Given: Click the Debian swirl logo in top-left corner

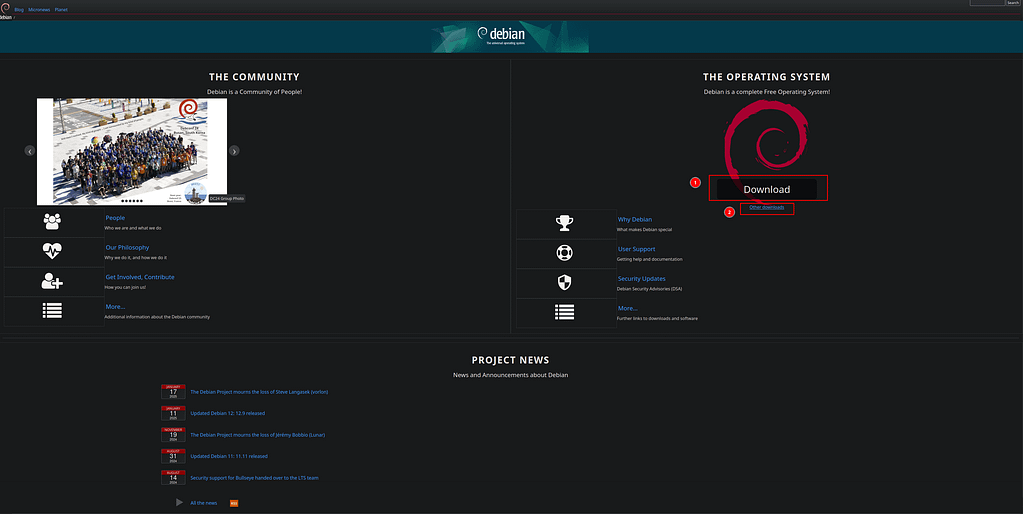Looking at the screenshot, I should tap(6, 7).
